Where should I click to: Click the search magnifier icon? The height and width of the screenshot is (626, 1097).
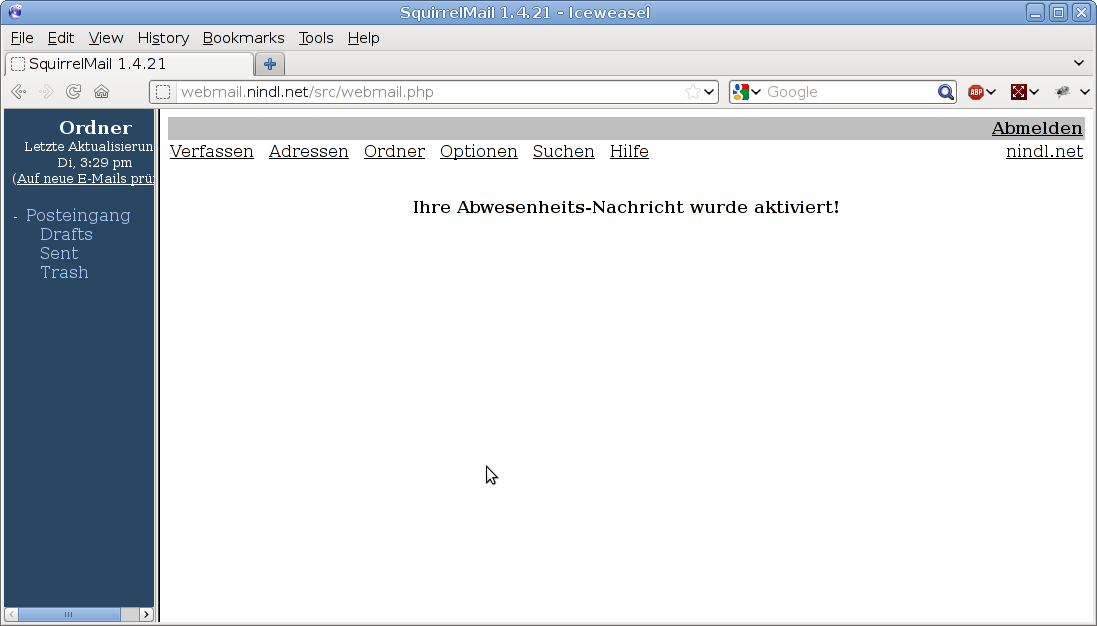(x=945, y=92)
